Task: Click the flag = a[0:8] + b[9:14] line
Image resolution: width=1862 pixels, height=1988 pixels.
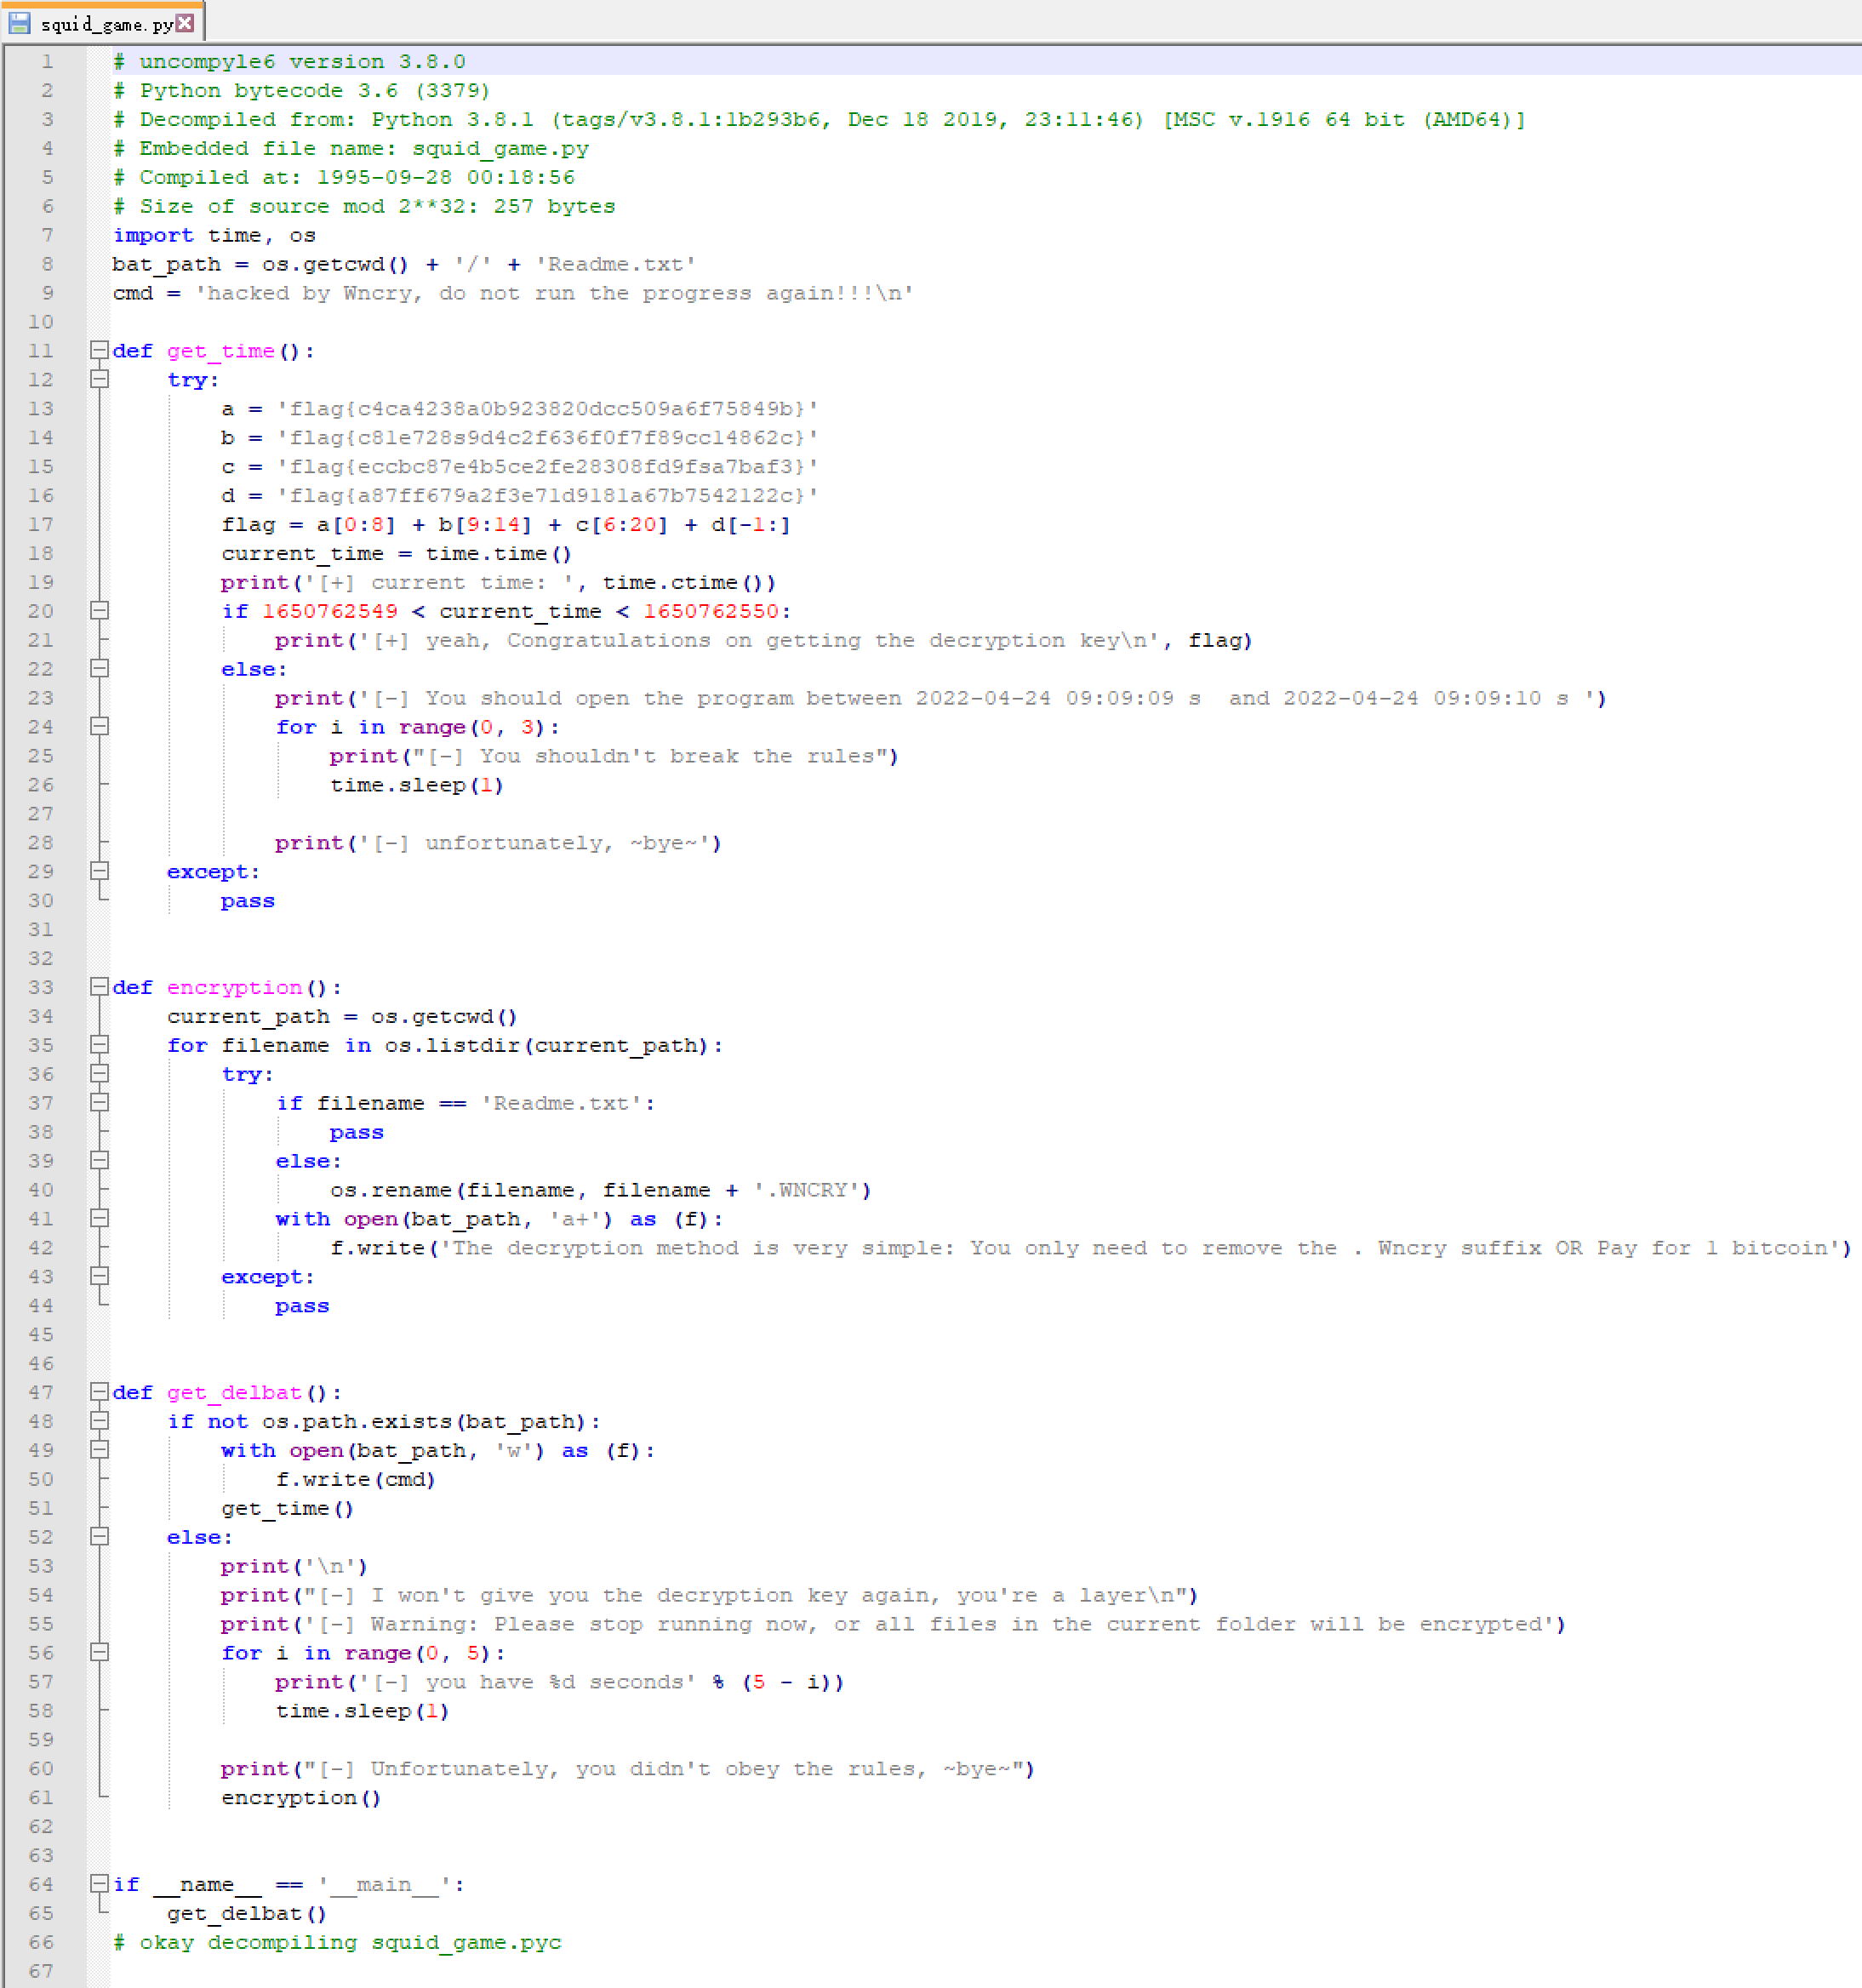Action: click(506, 524)
